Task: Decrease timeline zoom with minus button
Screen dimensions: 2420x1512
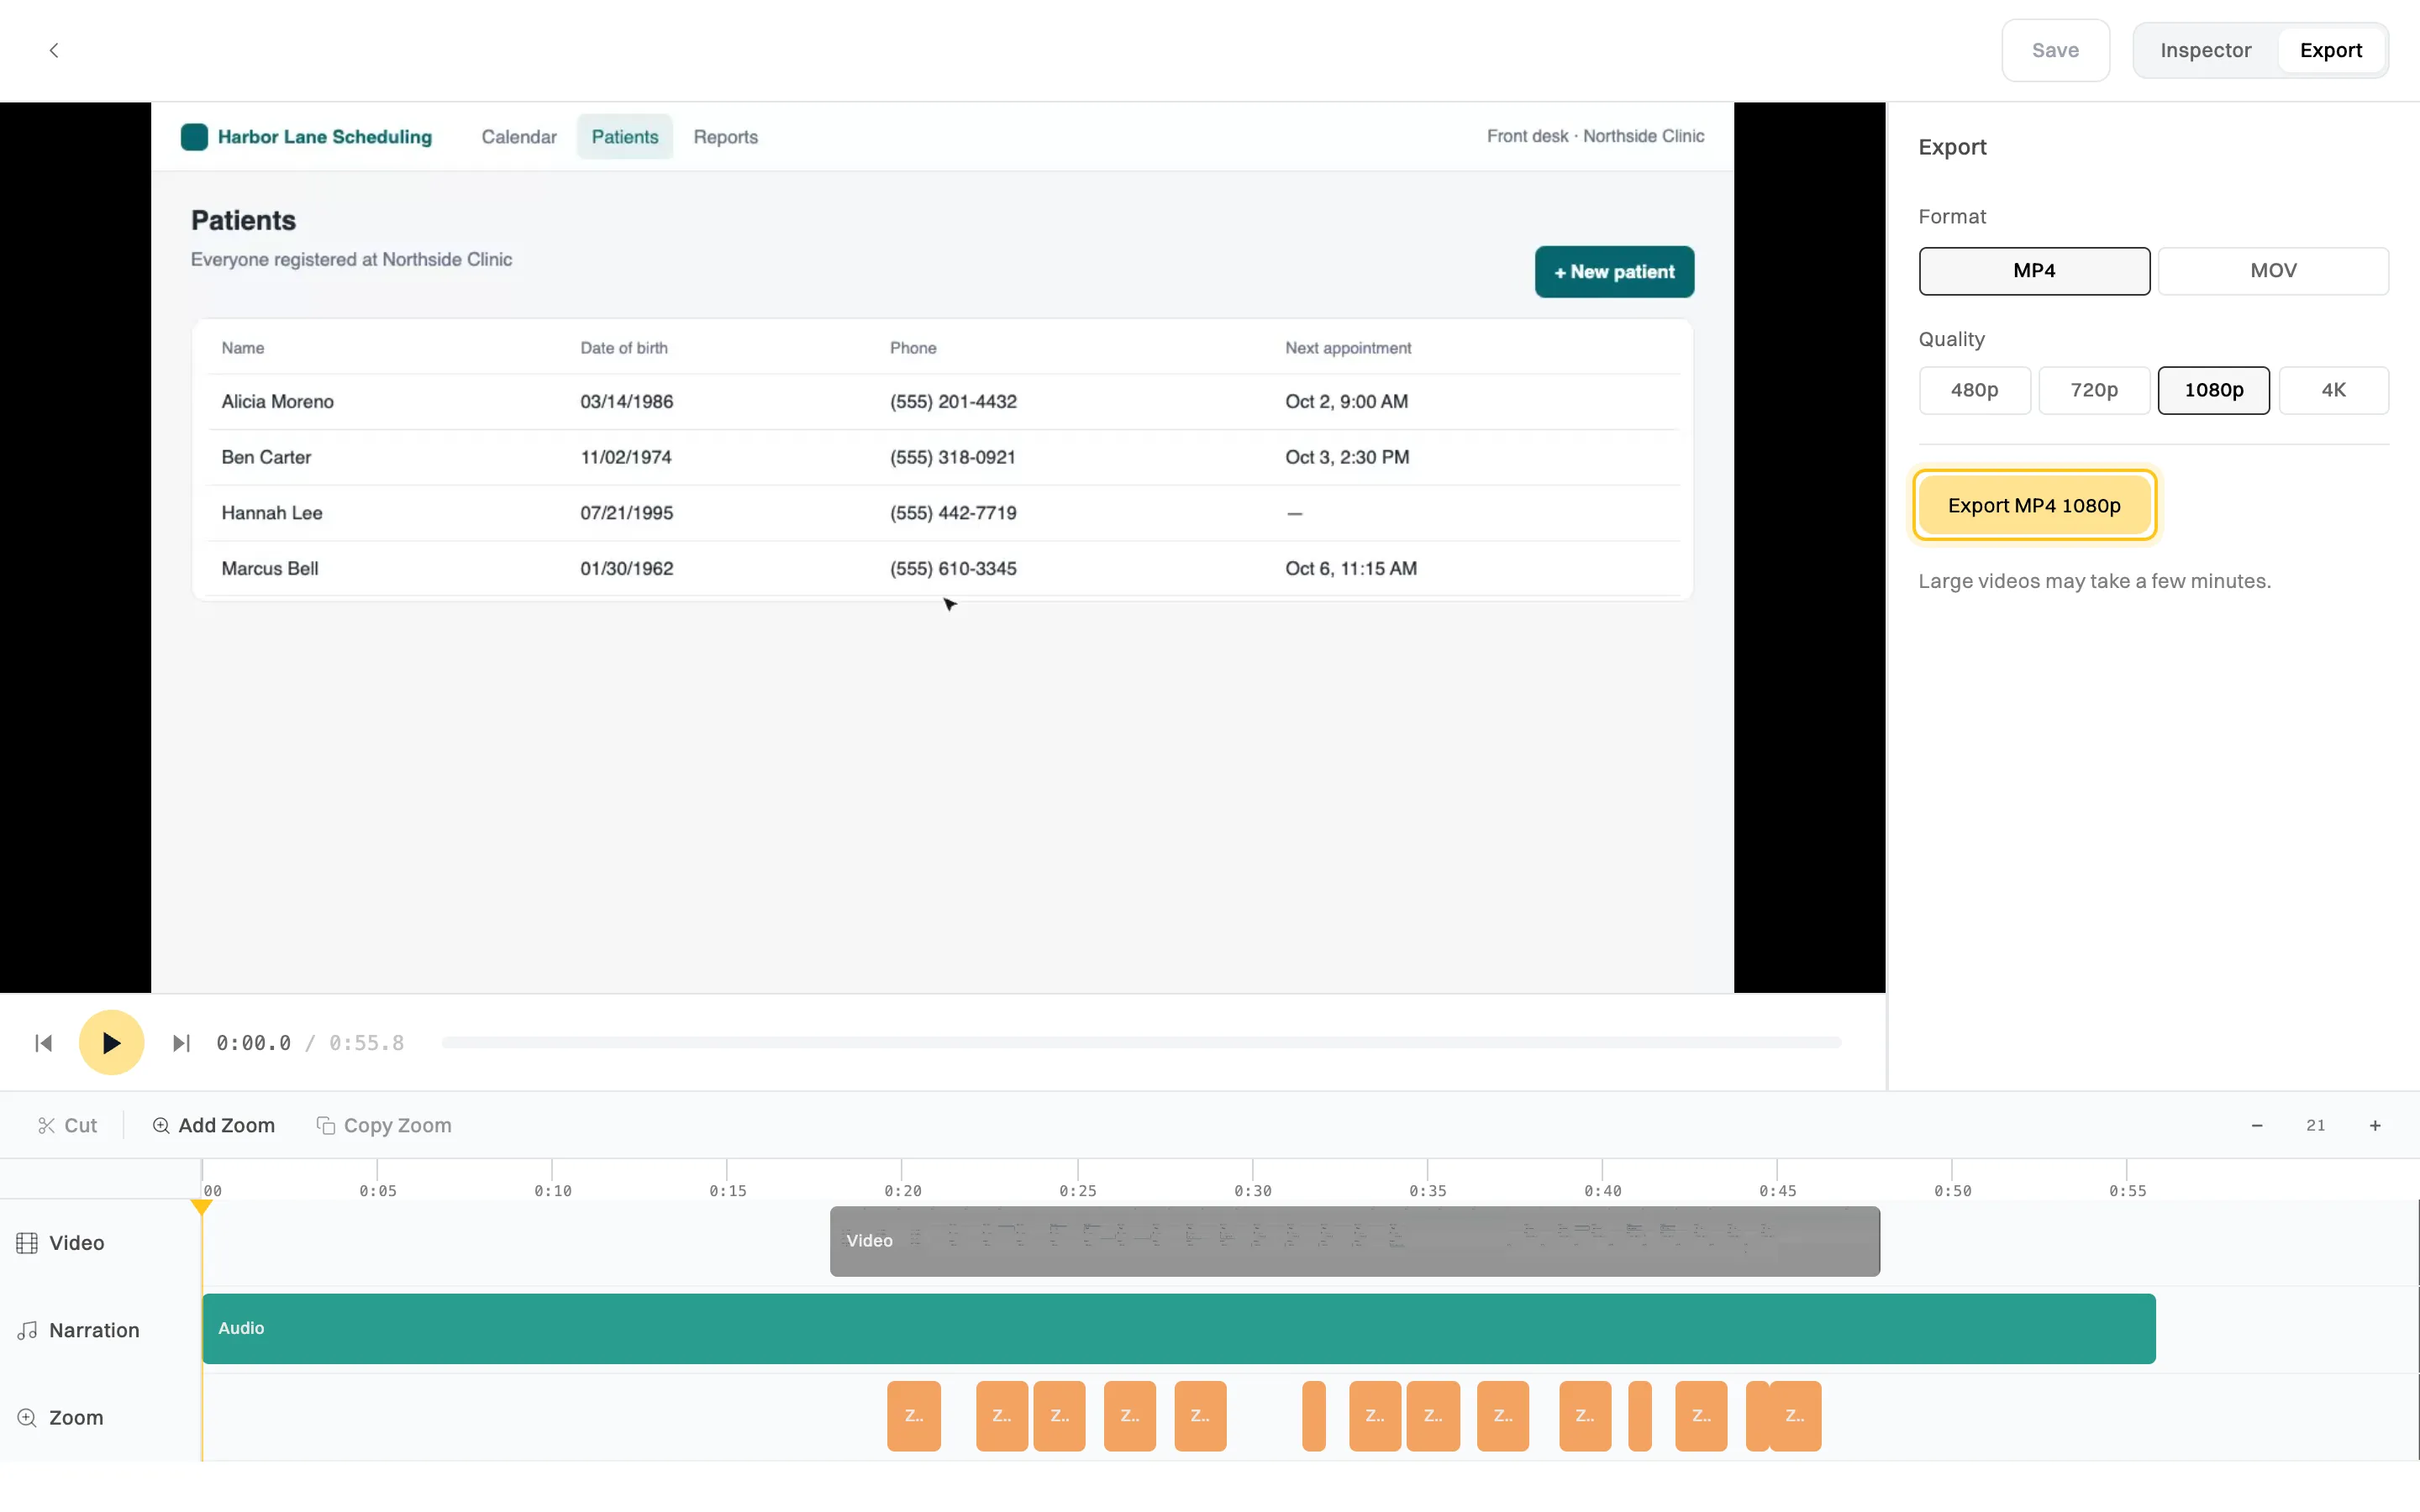Action: tap(2256, 1125)
